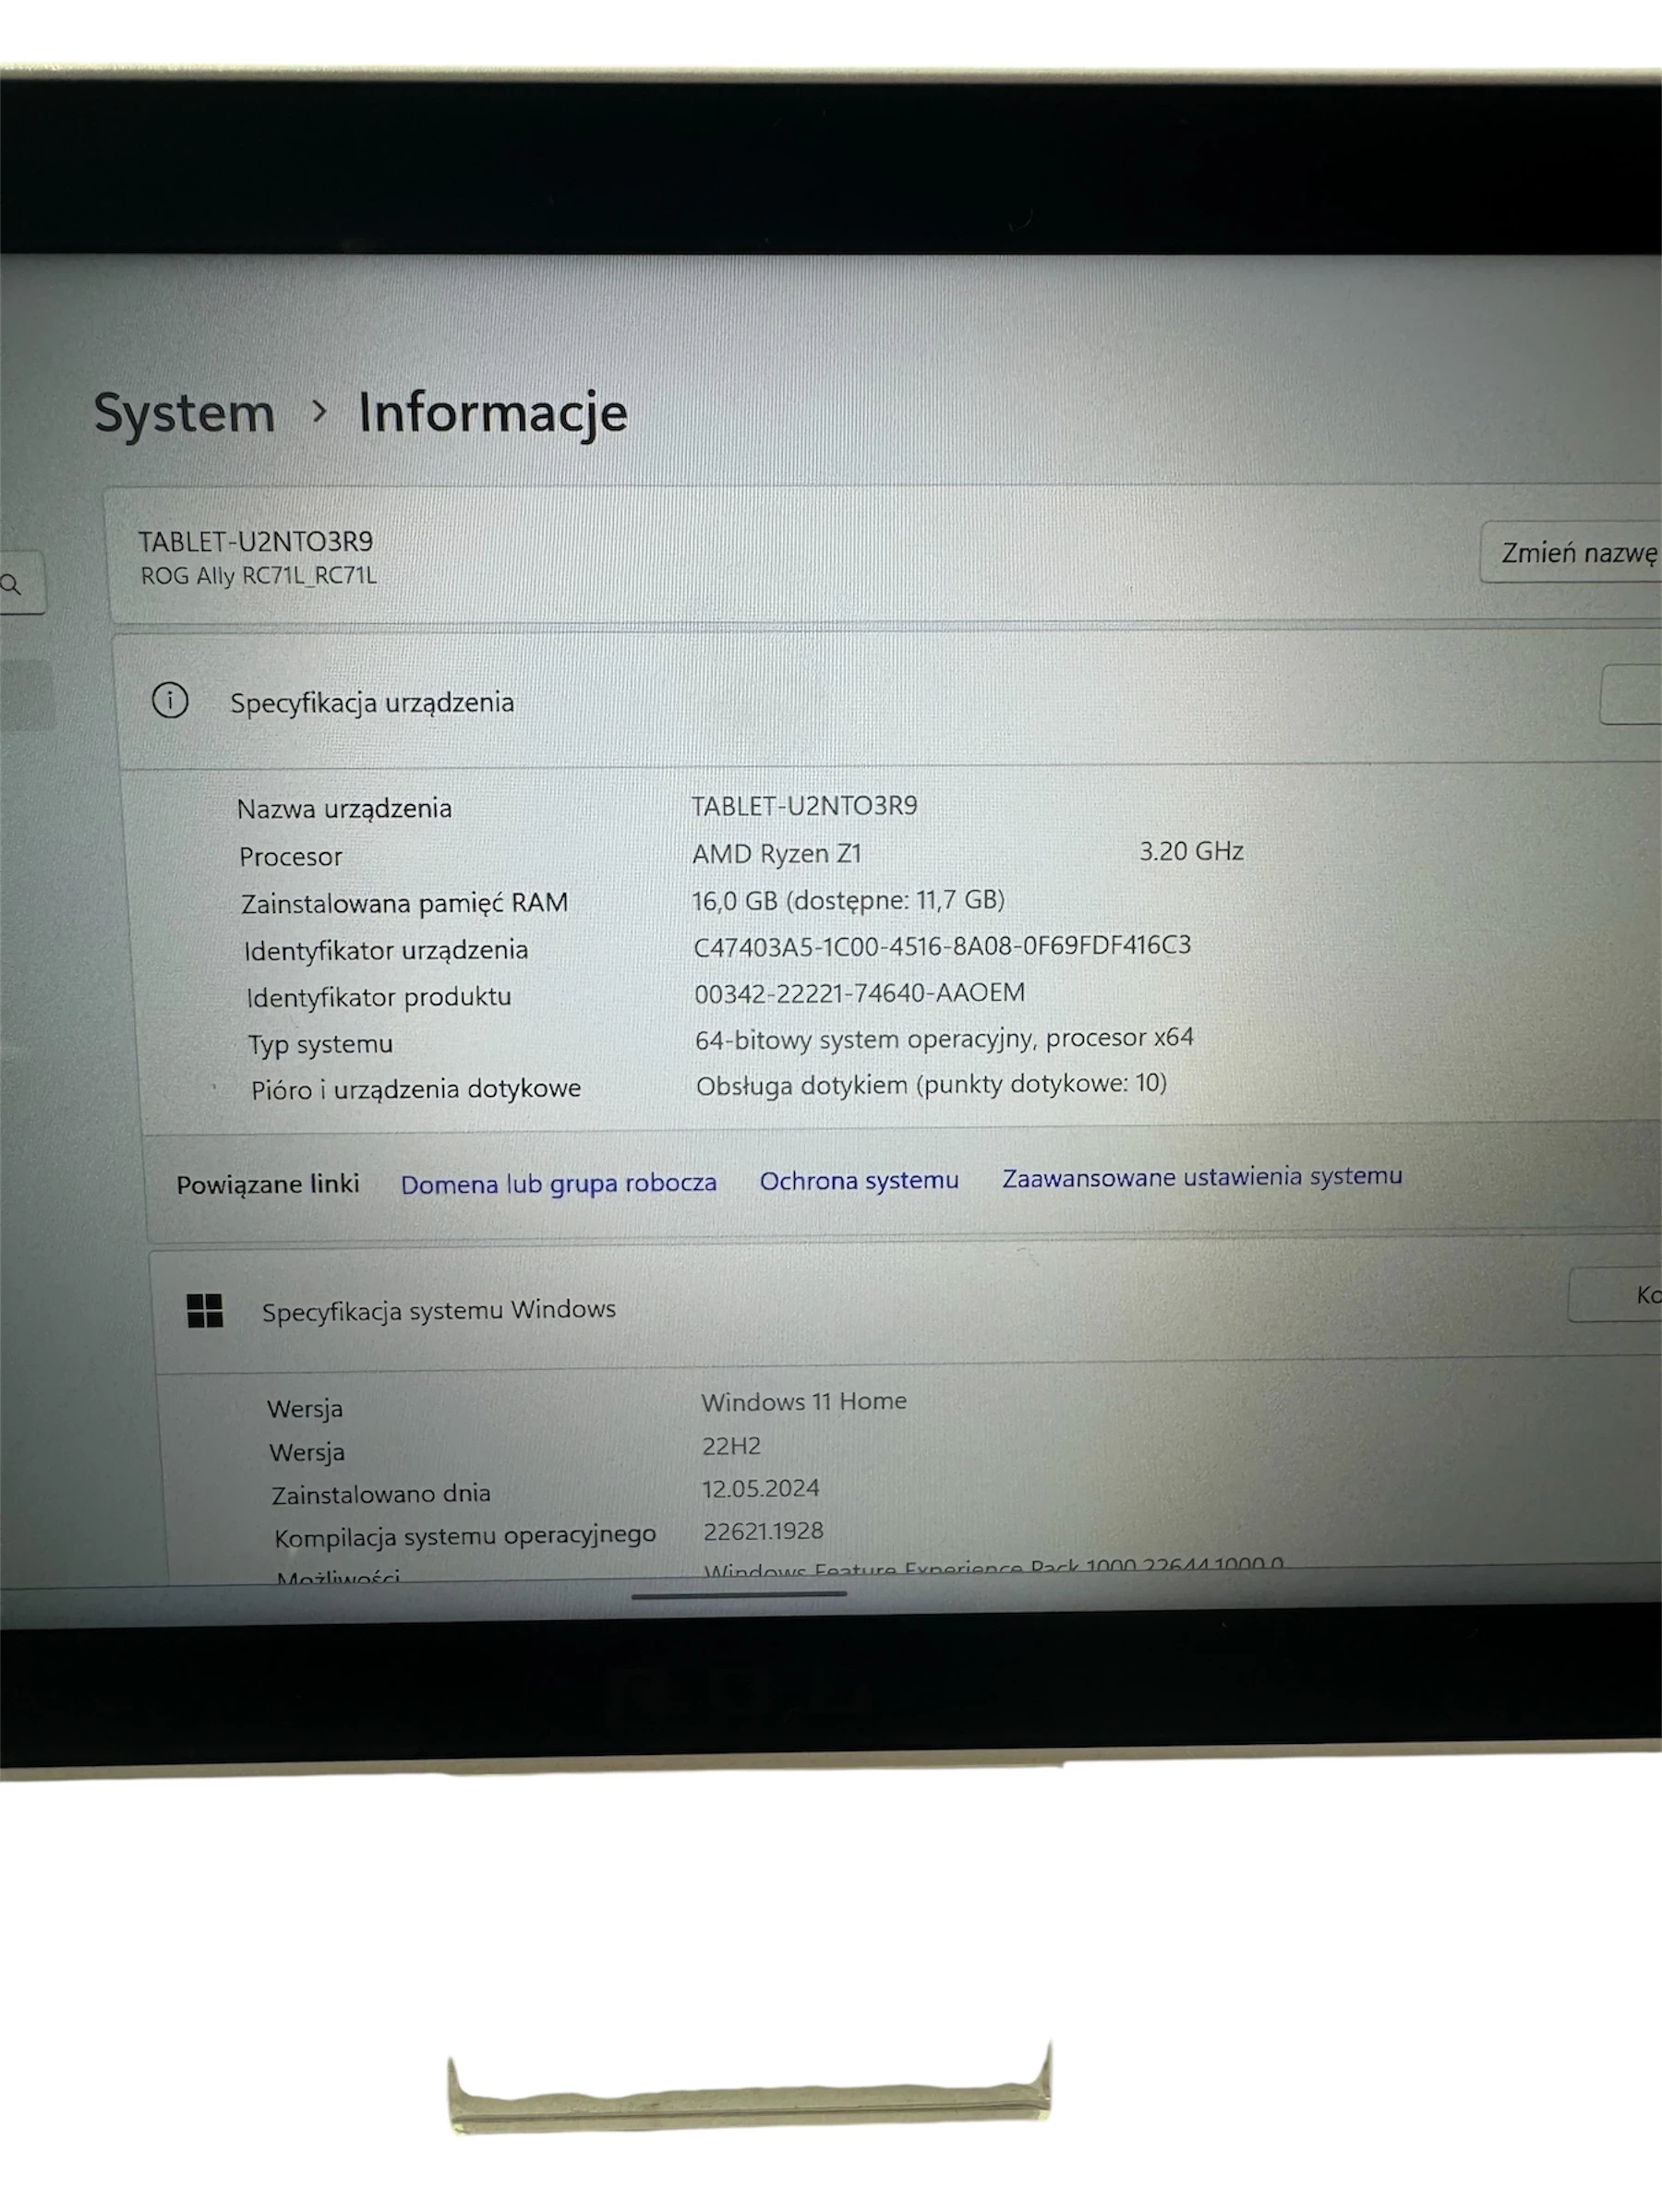Viewport: 1662px width, 2212px height.
Task: Select the Powiązane linki label
Action: (267, 1185)
